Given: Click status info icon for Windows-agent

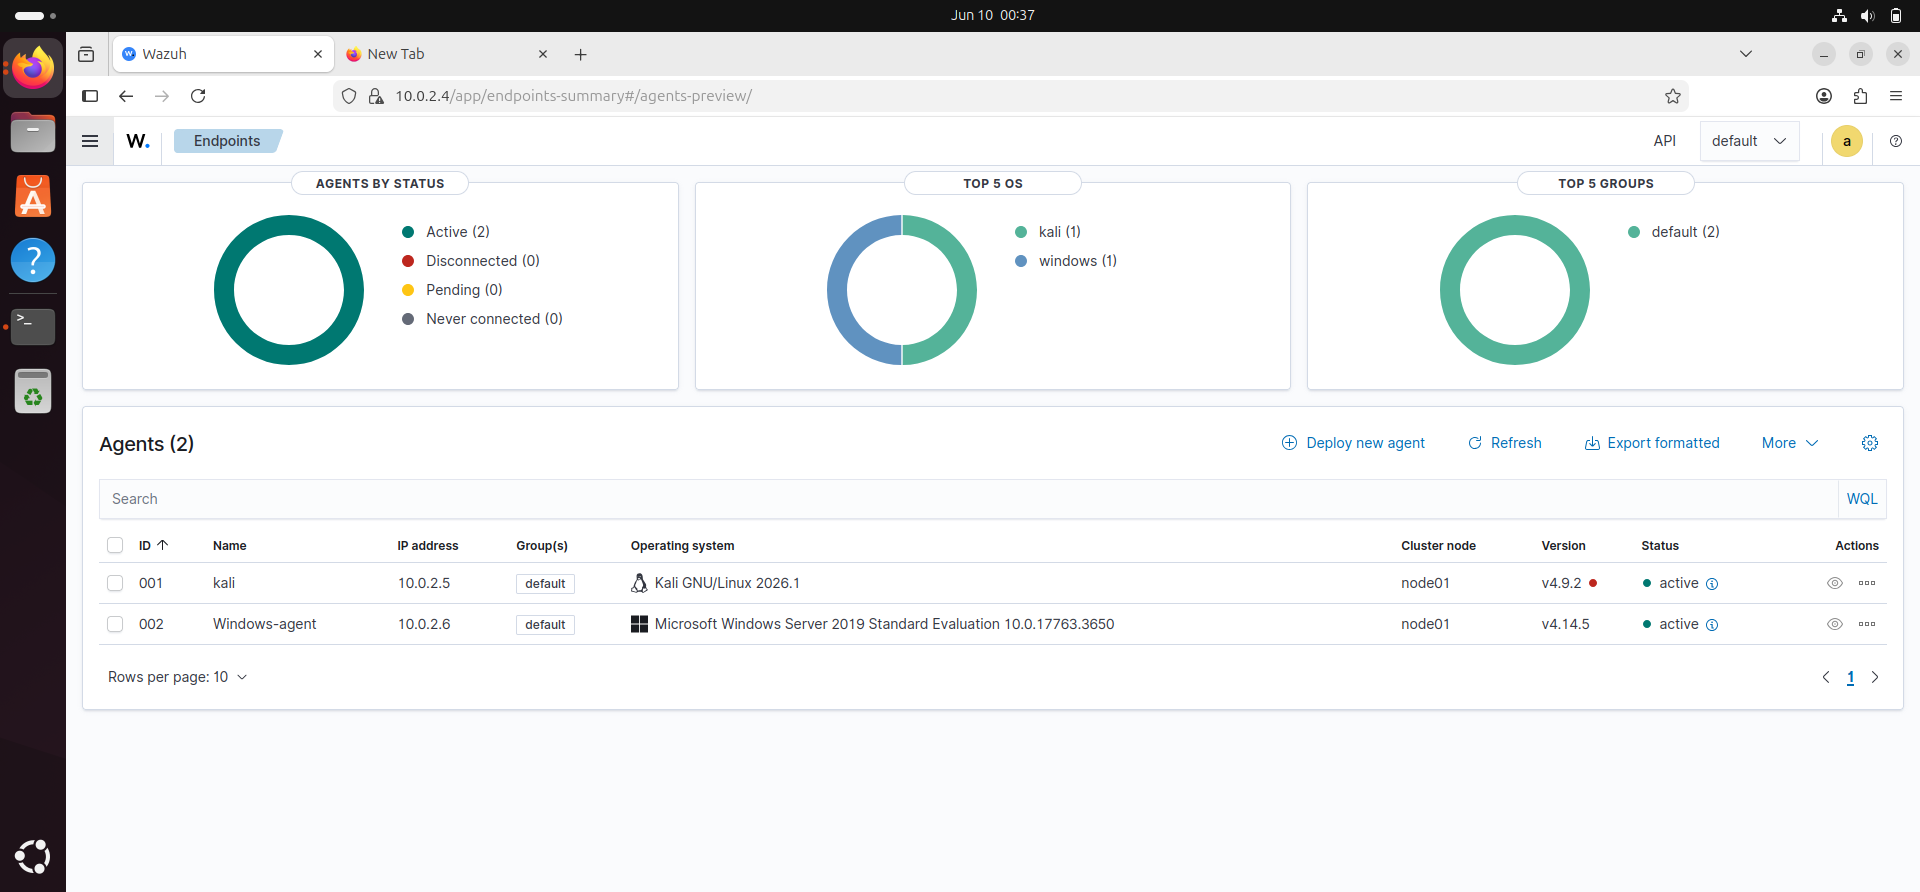Looking at the screenshot, I should click(1712, 625).
